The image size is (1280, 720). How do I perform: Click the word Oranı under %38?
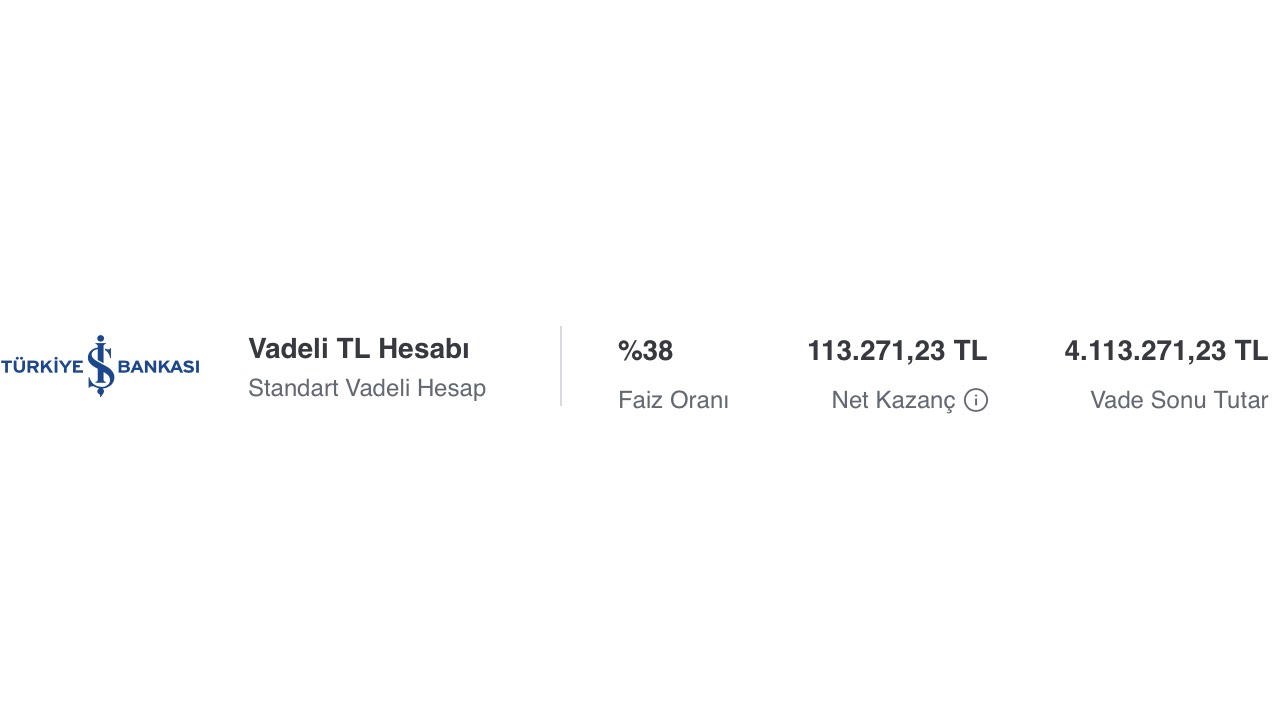coord(700,400)
